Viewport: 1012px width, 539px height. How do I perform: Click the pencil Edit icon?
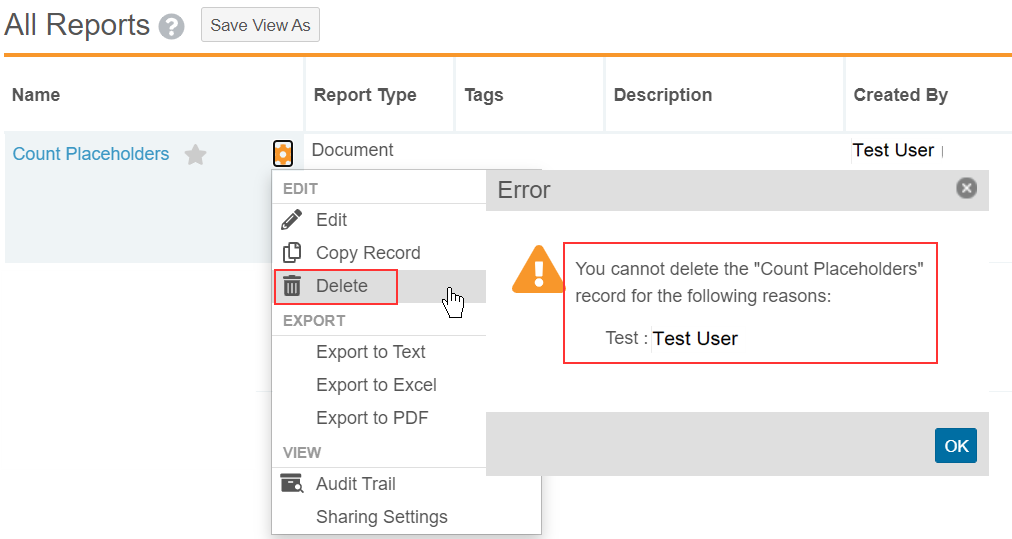coord(292,220)
